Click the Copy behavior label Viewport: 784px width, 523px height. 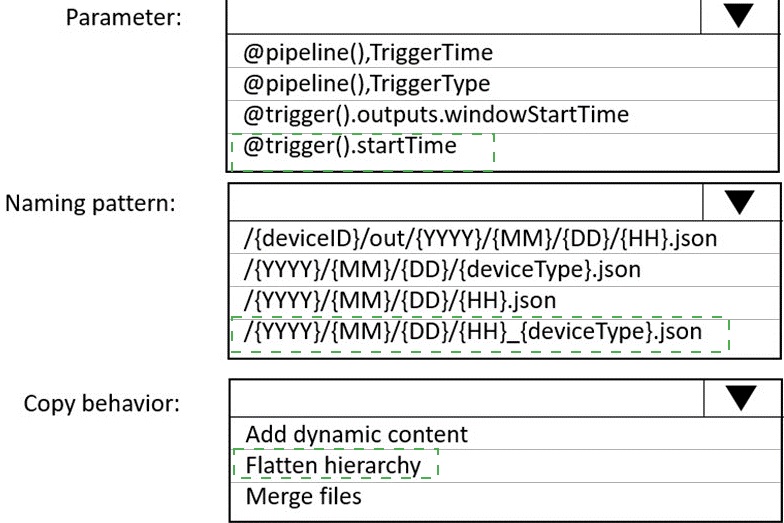click(102, 403)
